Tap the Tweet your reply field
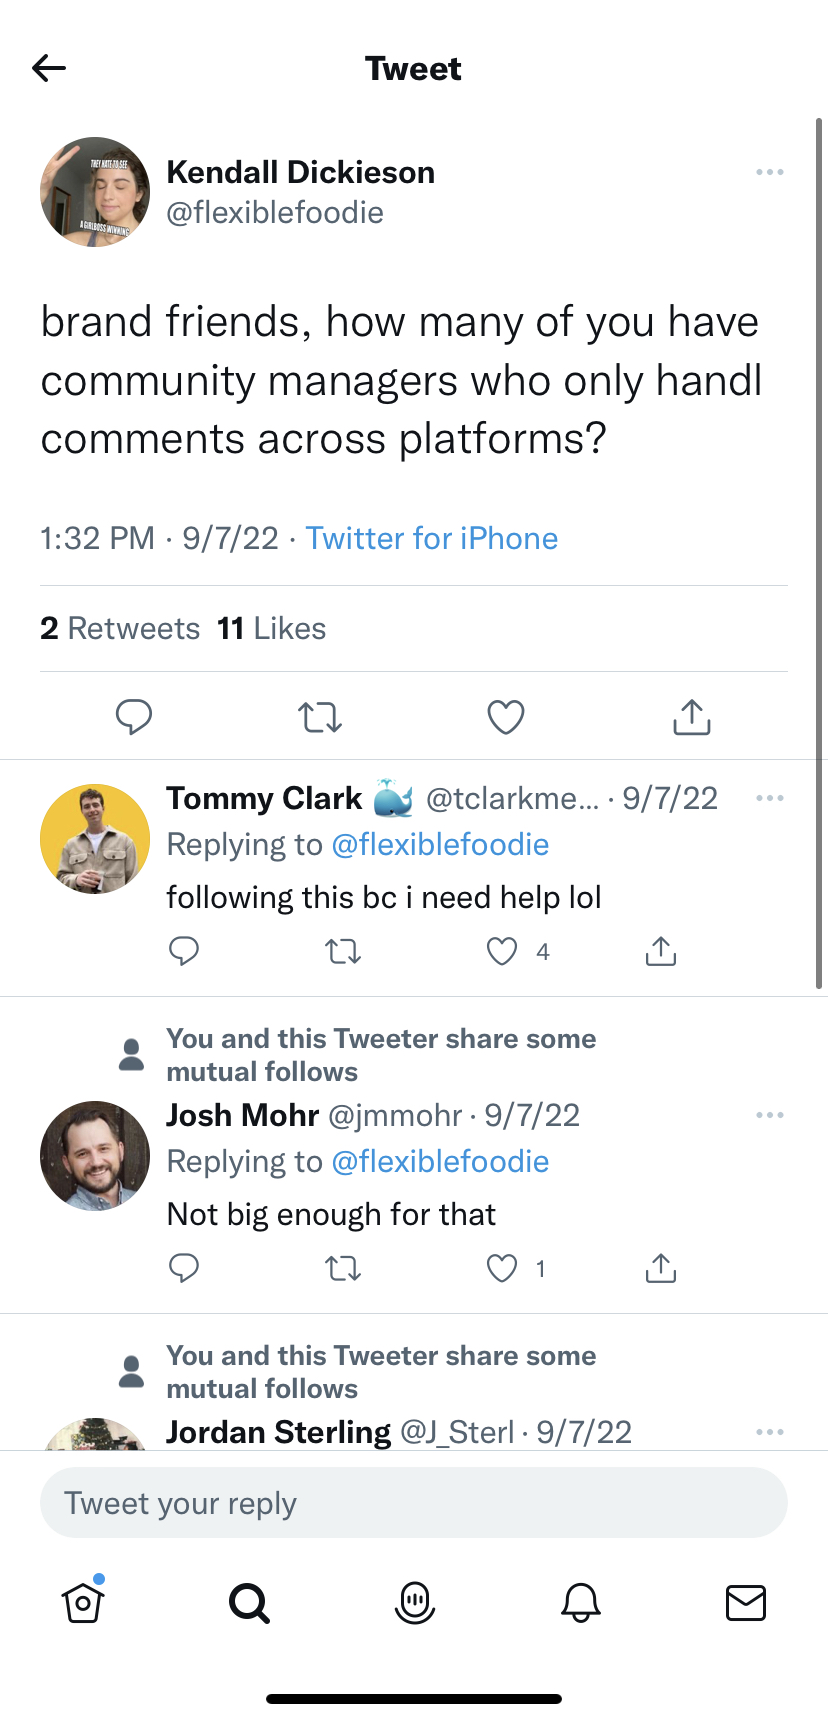 point(414,1502)
